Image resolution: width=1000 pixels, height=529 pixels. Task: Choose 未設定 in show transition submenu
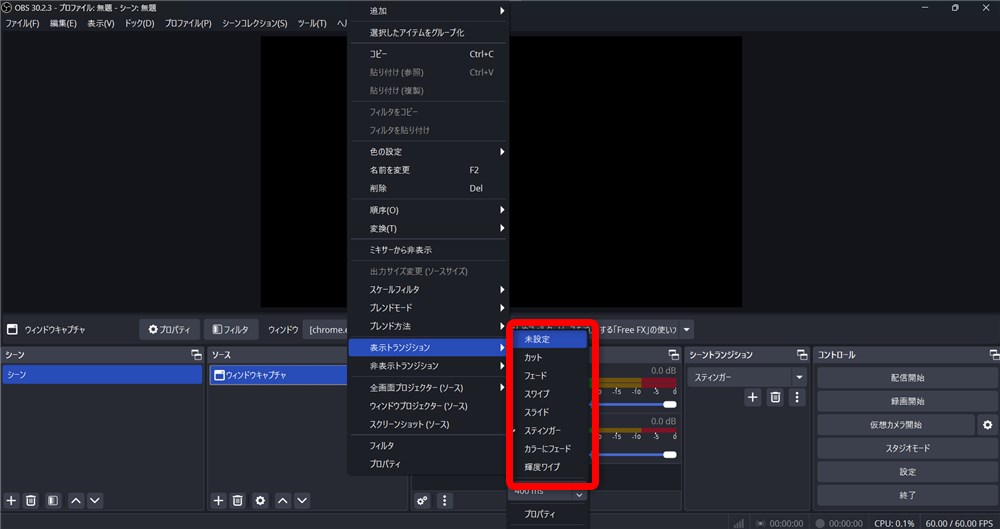click(x=549, y=339)
